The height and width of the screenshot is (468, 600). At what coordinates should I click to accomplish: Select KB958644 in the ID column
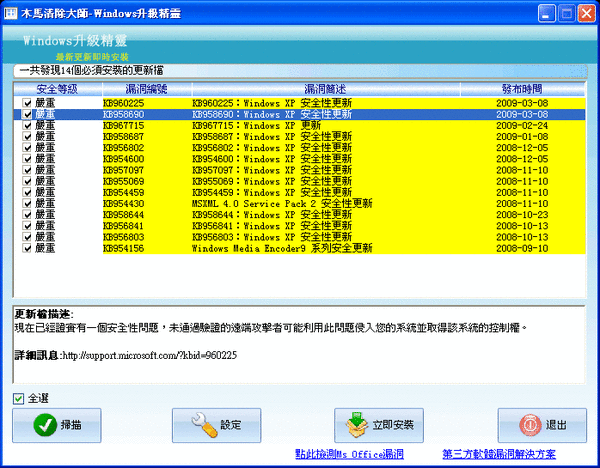click(x=124, y=215)
